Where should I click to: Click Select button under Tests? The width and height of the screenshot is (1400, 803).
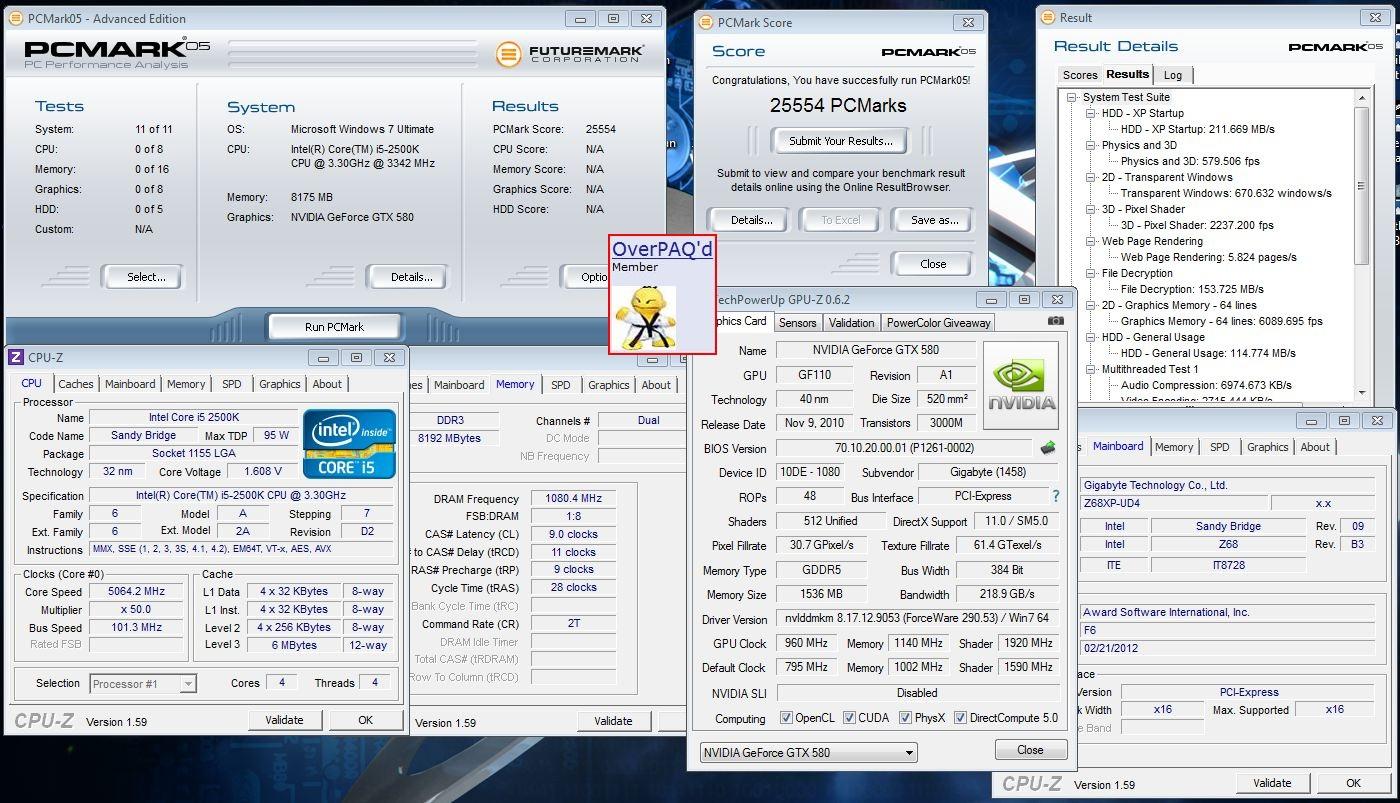click(146, 277)
